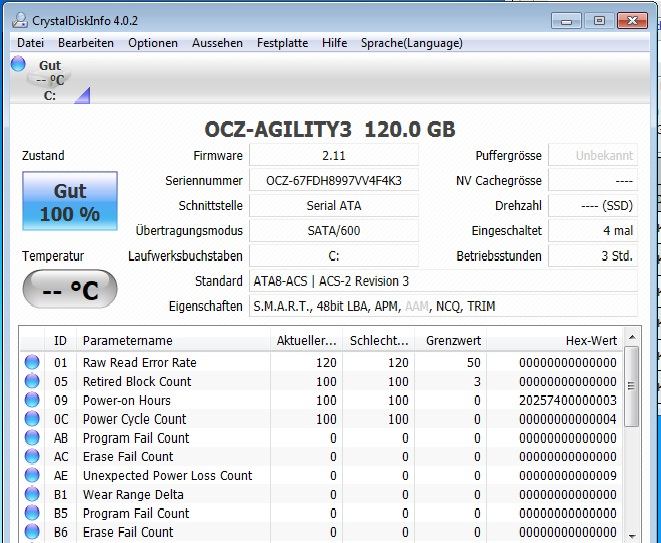Click the Eingeschaltet 4 mal field
This screenshot has width=661, height=543.
coord(593,231)
